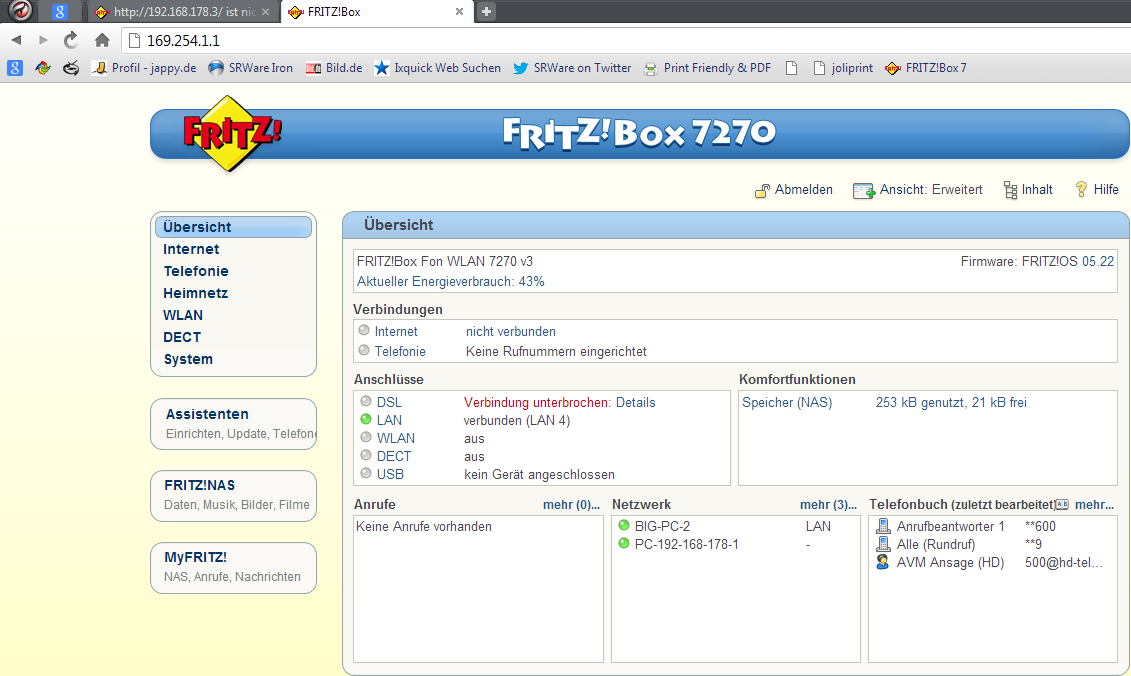This screenshot has width=1131, height=676.
Task: Open the SRWare Iron bookmark
Action: (250, 68)
